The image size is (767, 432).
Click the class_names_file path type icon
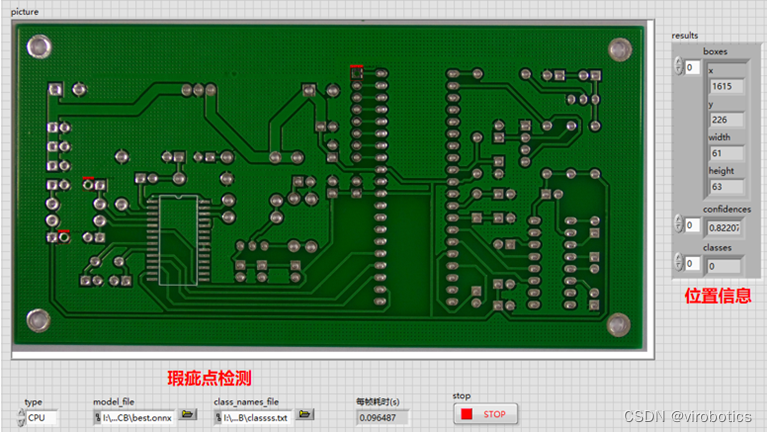point(218,418)
